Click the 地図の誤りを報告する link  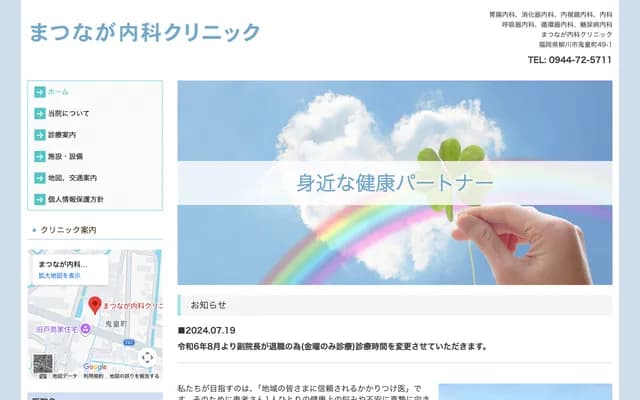pyautogui.click(x=134, y=376)
